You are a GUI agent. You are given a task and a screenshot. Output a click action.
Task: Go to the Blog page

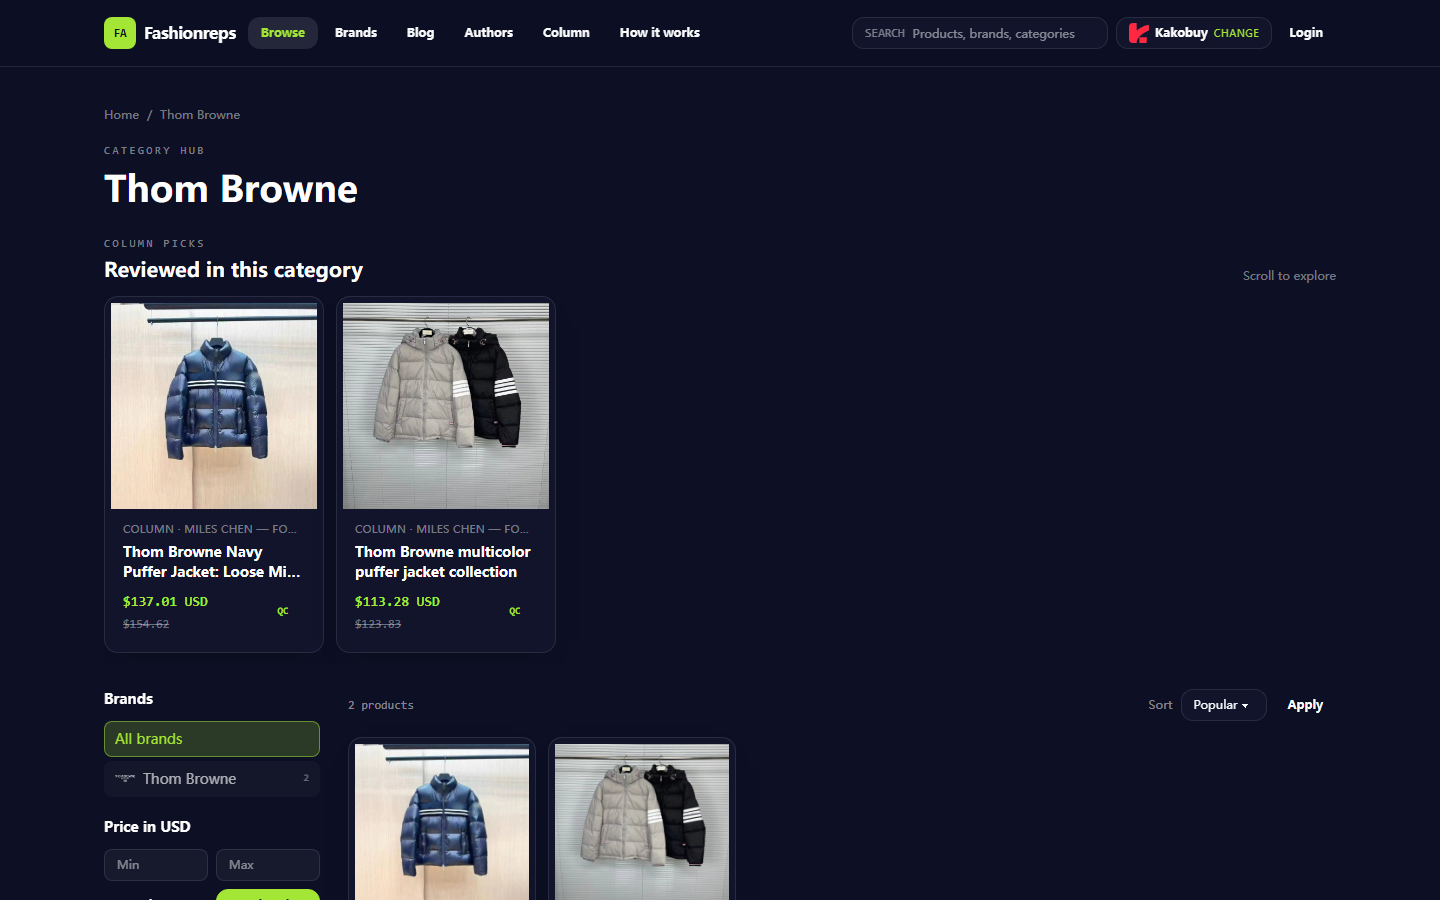420,33
